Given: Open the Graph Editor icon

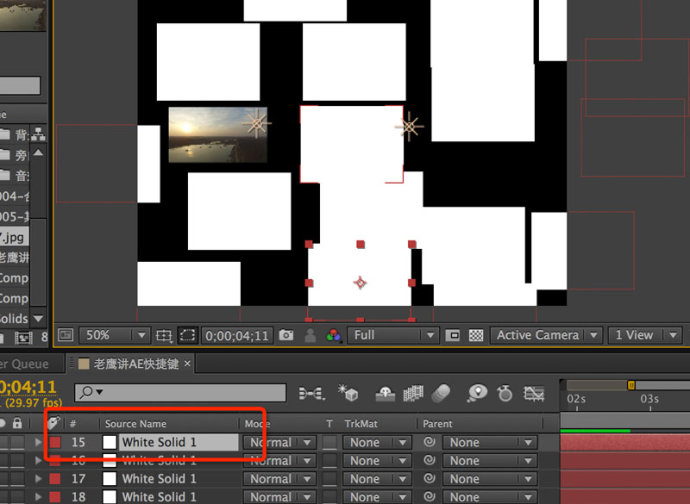Looking at the screenshot, I should pos(533,393).
